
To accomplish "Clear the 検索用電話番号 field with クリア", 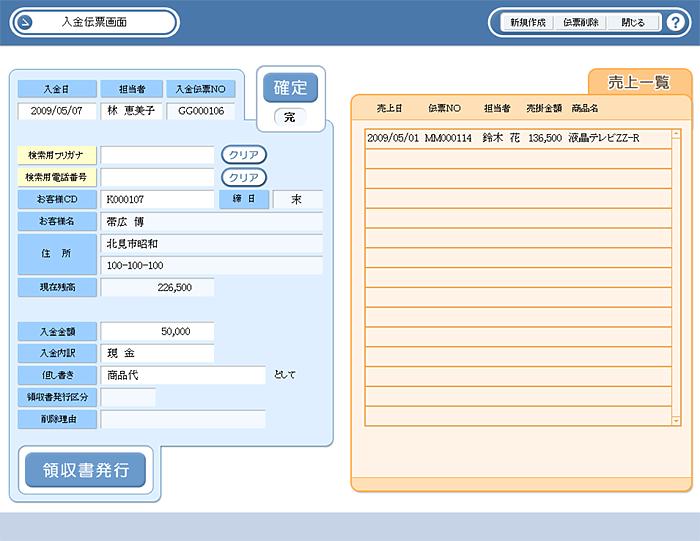I will click(x=243, y=177).
